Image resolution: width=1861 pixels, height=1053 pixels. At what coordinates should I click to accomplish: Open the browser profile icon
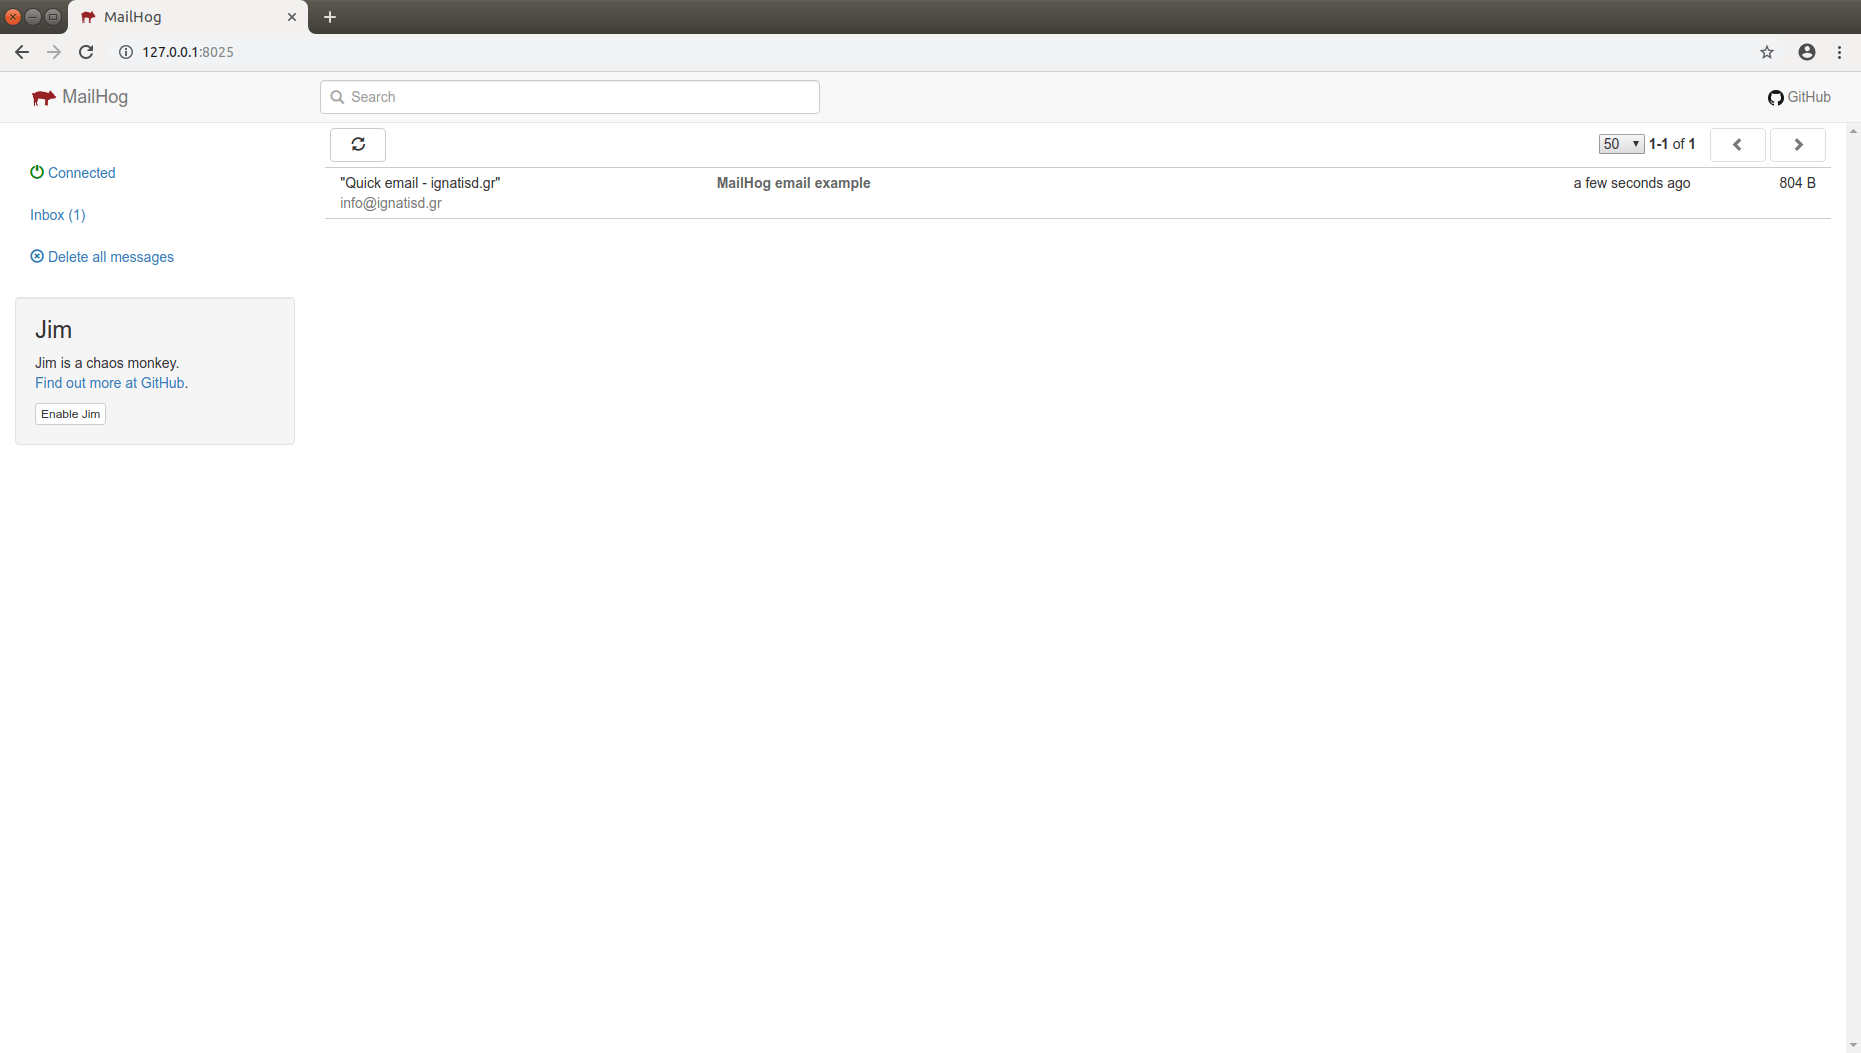pyautogui.click(x=1806, y=52)
